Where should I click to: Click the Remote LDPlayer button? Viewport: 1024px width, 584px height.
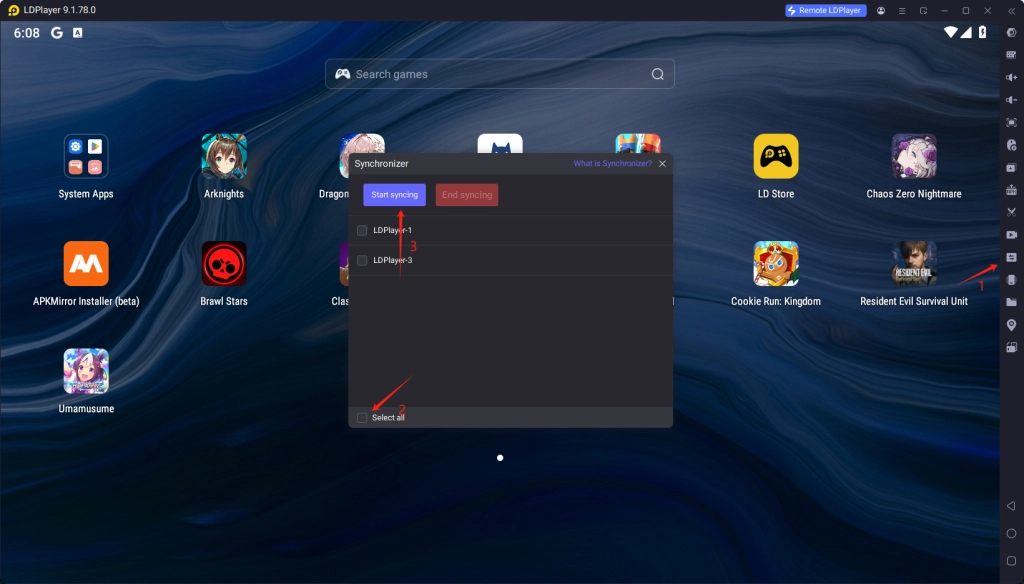825,10
